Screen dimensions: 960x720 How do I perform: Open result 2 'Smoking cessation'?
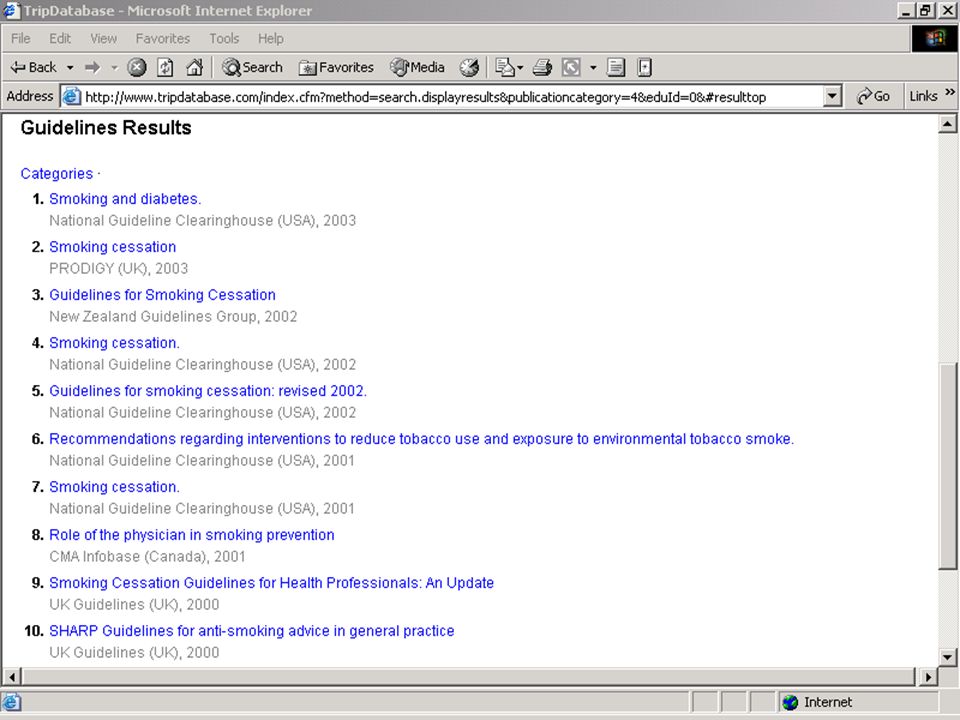pyautogui.click(x=113, y=247)
